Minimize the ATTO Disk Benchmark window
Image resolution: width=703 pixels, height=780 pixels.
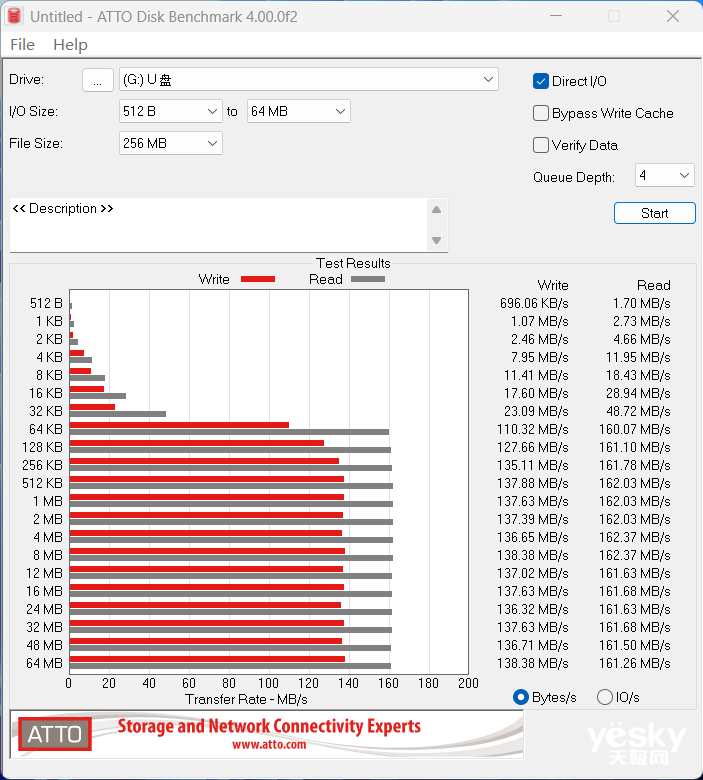556,16
